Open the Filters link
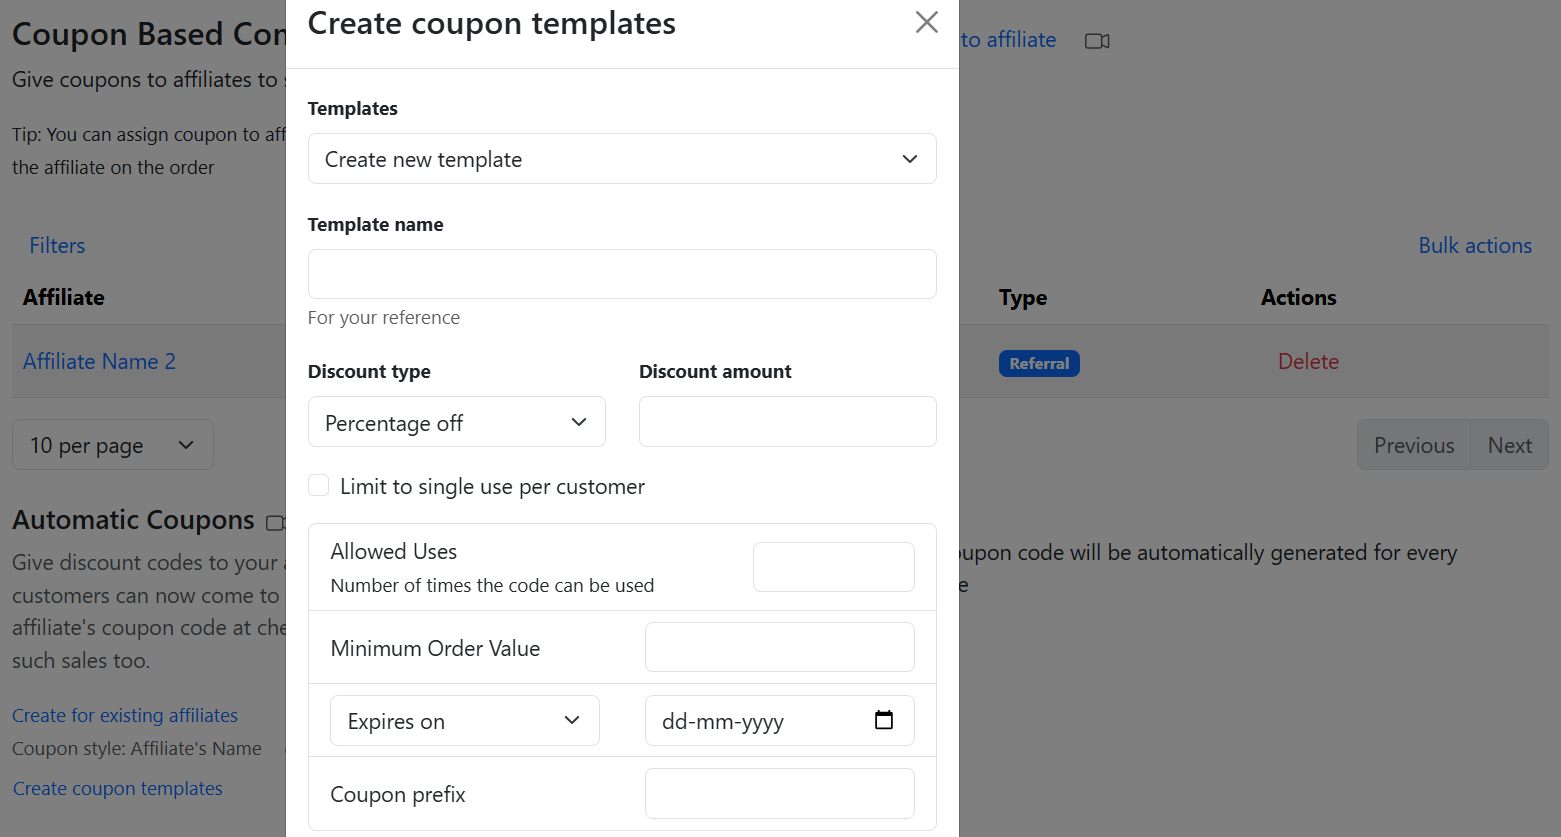The width and height of the screenshot is (1561, 837). pos(57,246)
